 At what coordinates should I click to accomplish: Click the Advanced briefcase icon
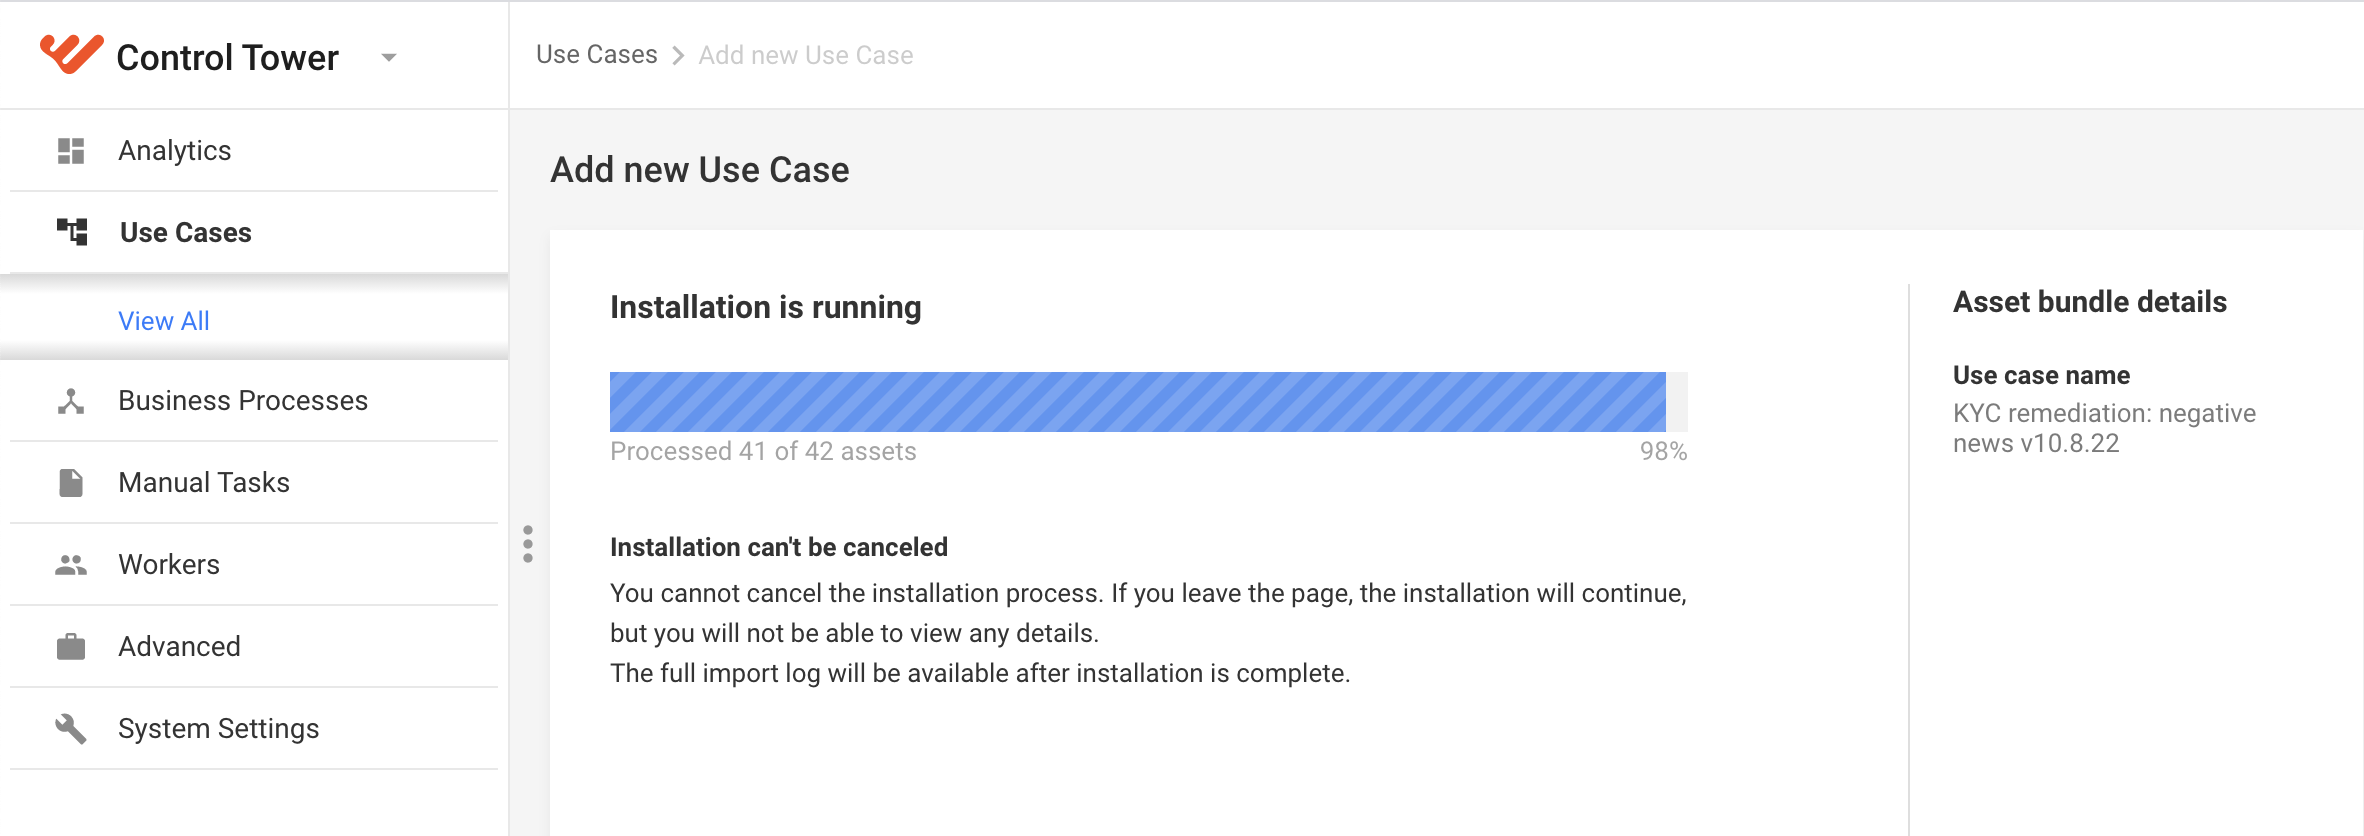71,647
